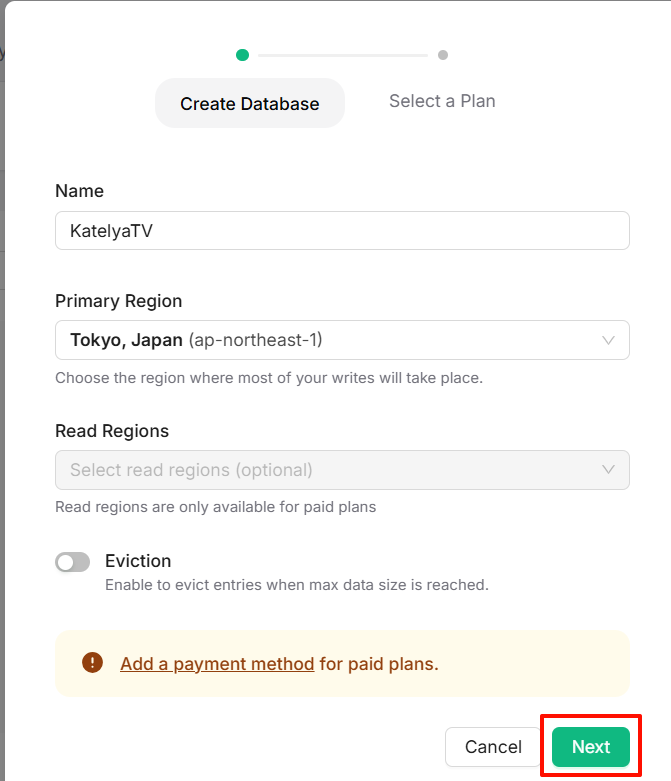Enable the Eviction toggle switch
The height and width of the screenshot is (781, 671).
(73, 562)
